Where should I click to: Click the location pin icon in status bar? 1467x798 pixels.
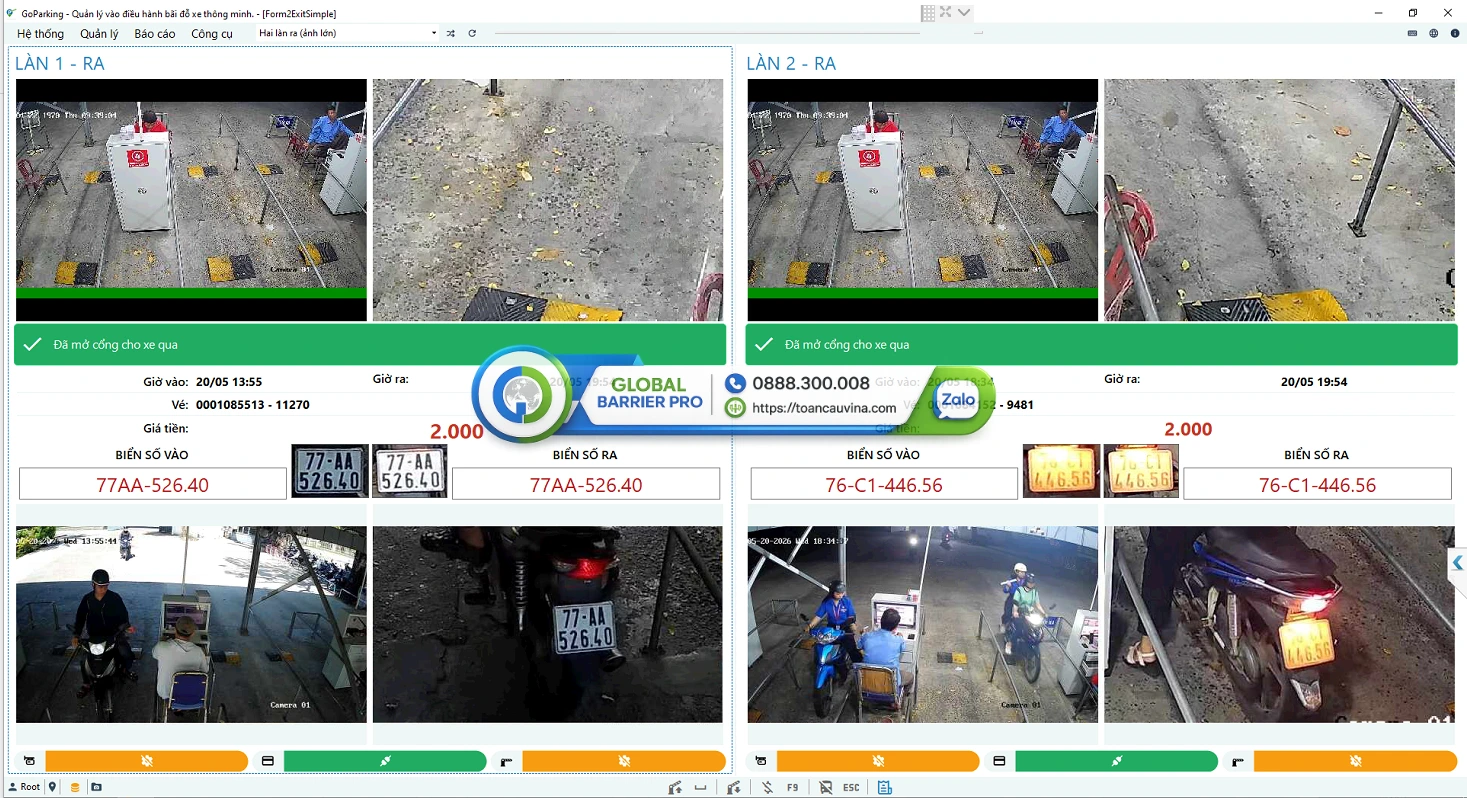point(53,787)
